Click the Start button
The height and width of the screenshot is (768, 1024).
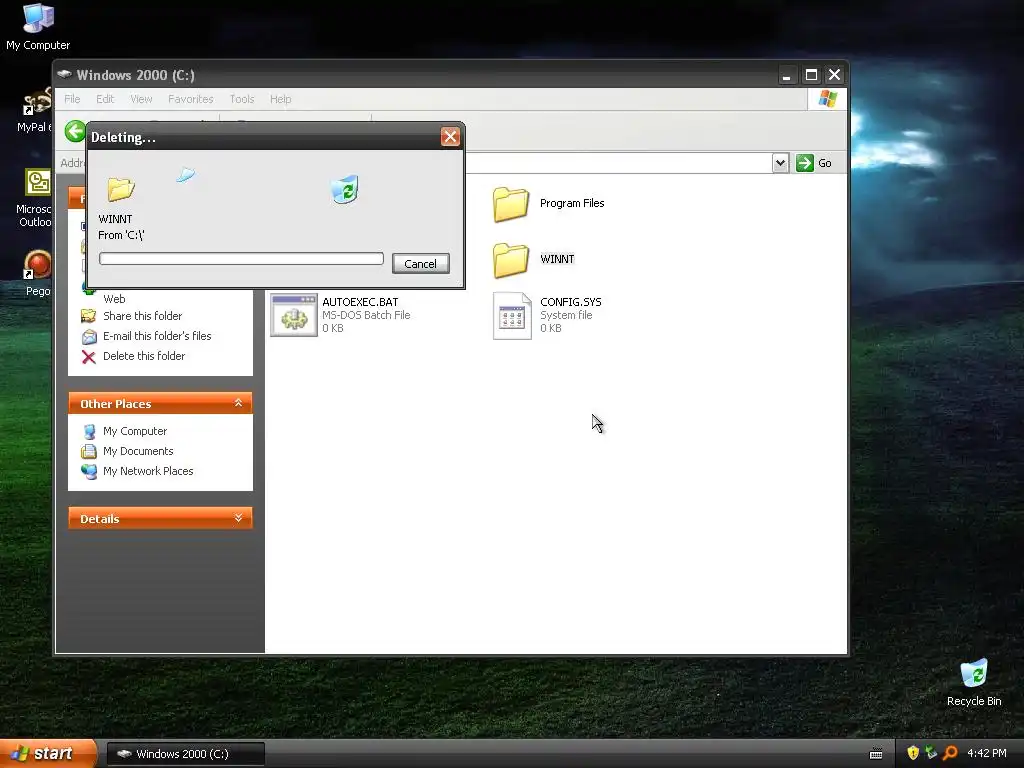point(48,753)
